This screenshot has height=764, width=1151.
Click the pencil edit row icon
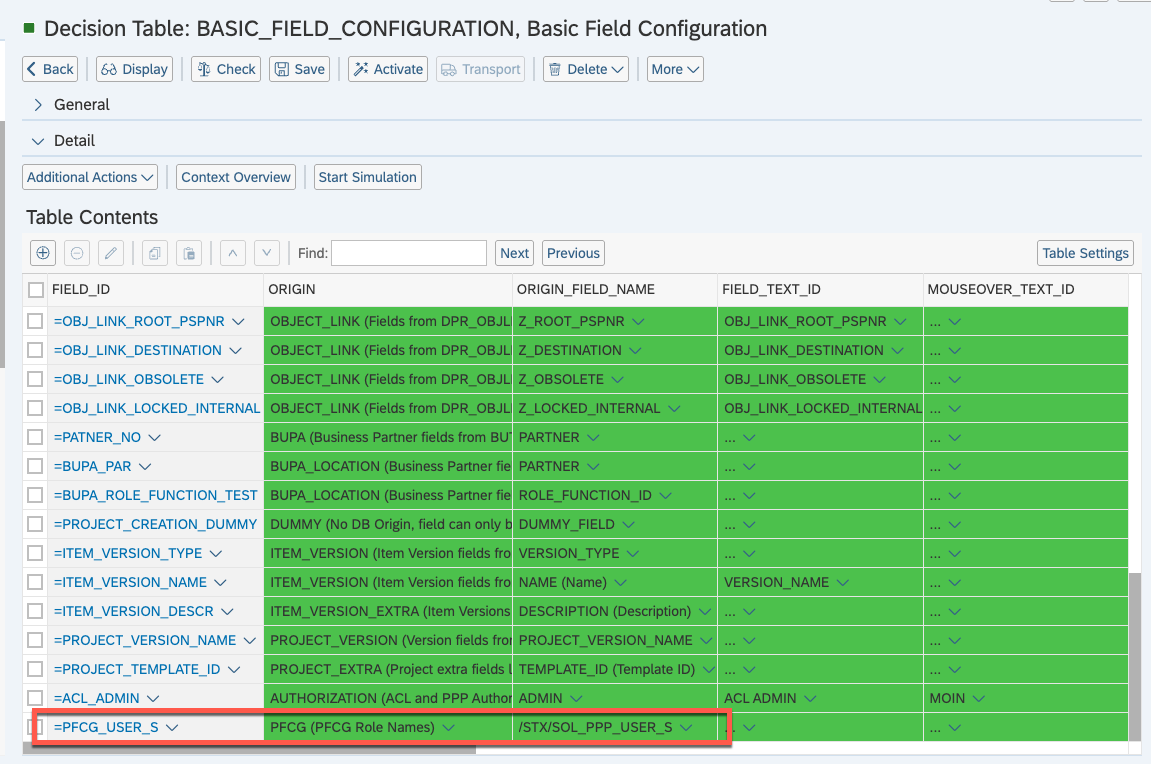click(x=110, y=253)
